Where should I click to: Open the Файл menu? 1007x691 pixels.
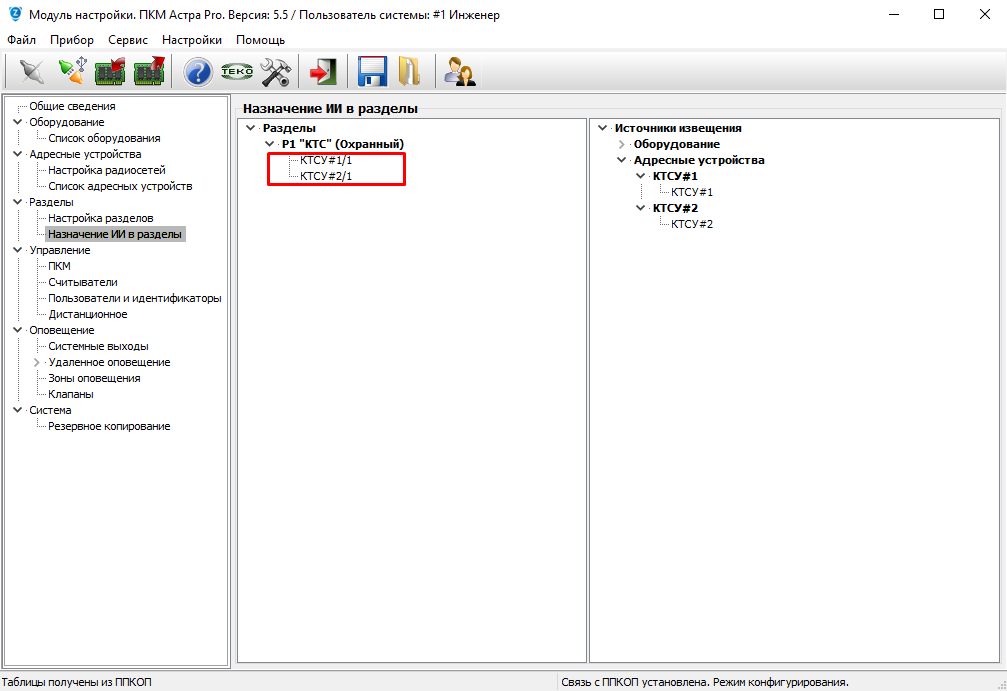pyautogui.click(x=21, y=40)
